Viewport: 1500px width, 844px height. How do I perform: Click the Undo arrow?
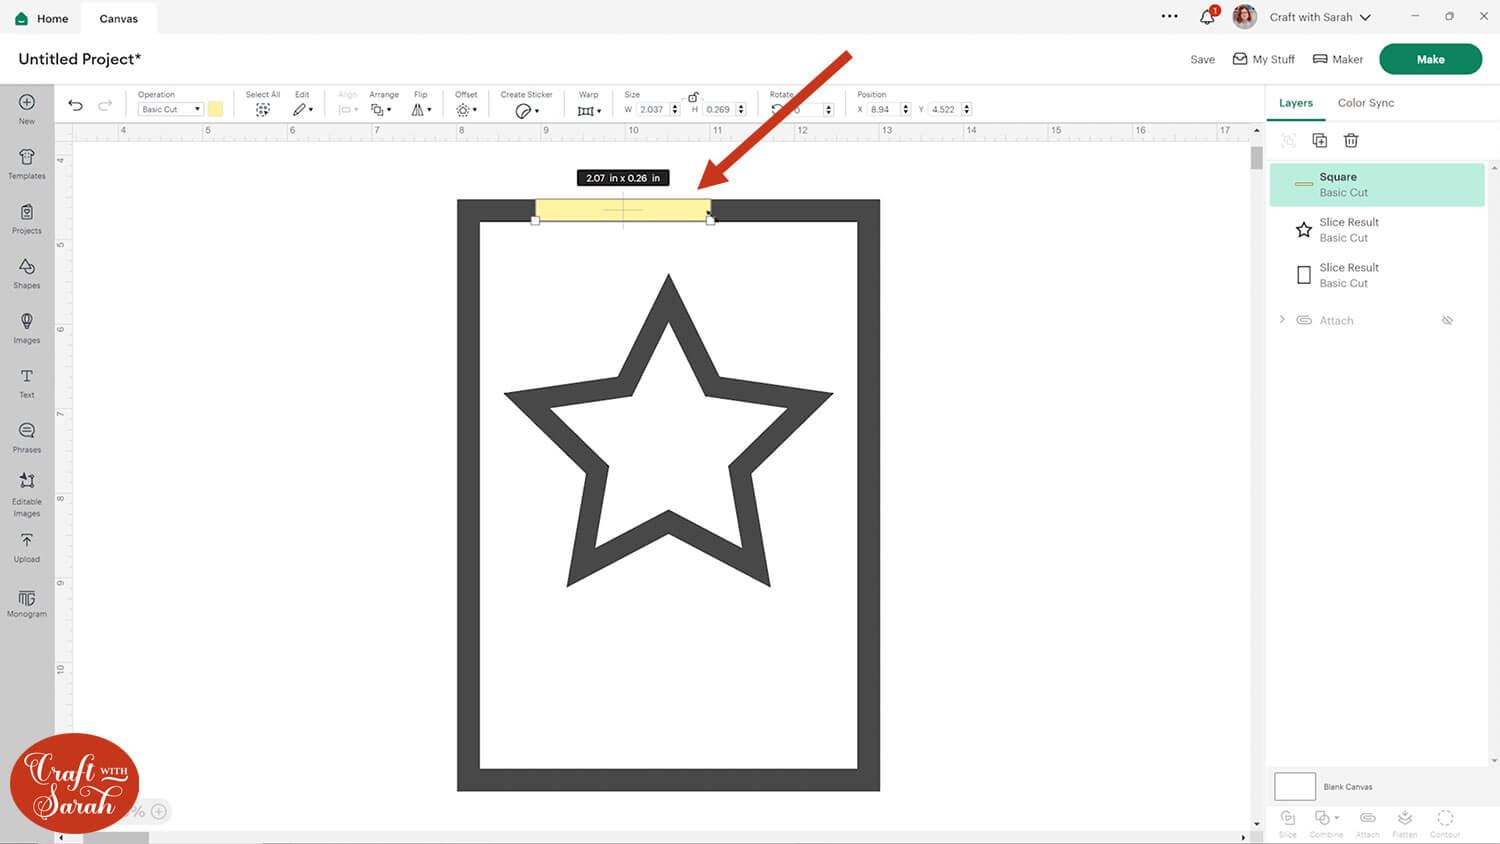coord(75,105)
